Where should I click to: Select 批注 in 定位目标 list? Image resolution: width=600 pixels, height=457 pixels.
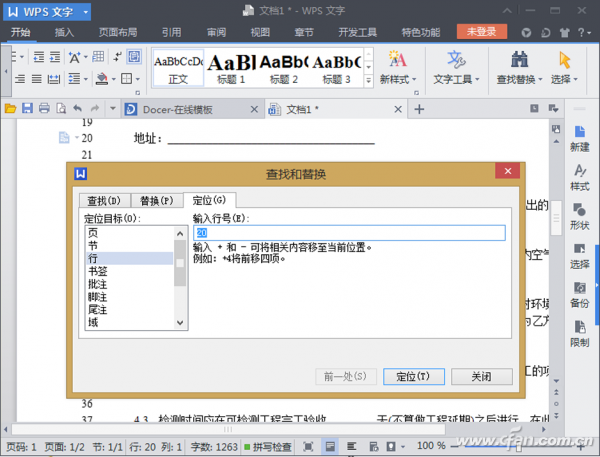(129, 284)
